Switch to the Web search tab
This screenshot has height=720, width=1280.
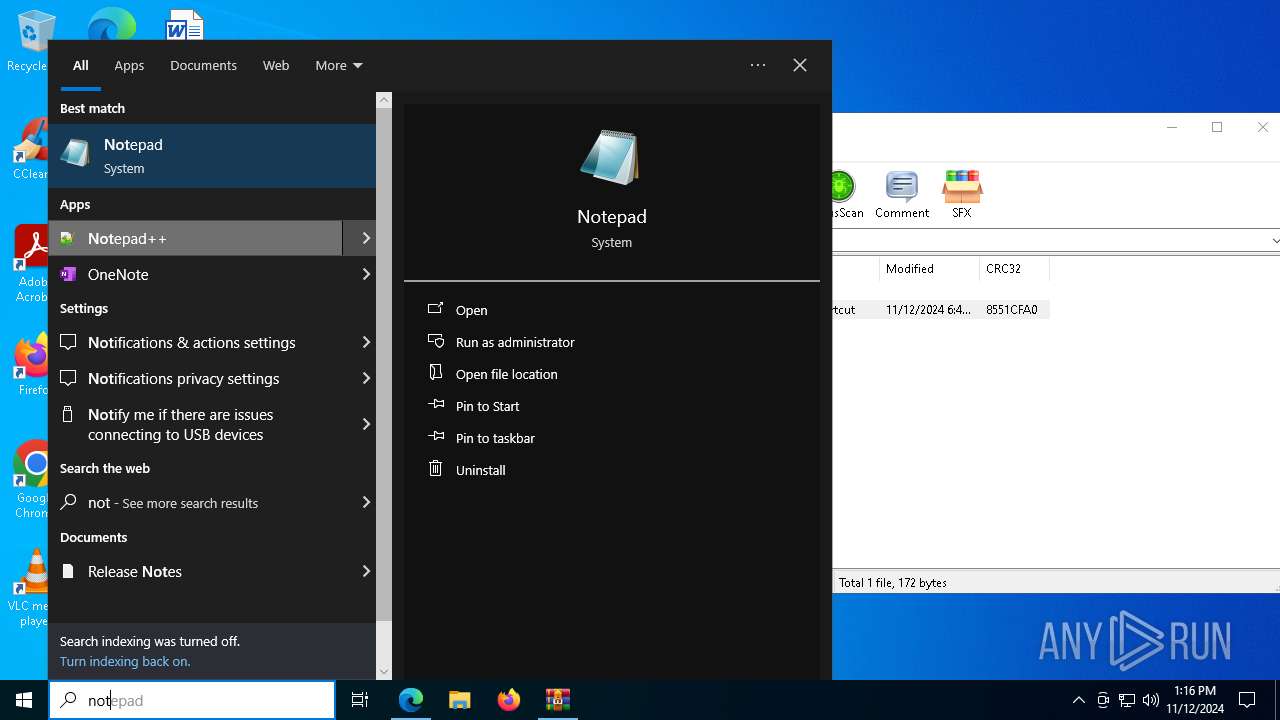pos(276,65)
